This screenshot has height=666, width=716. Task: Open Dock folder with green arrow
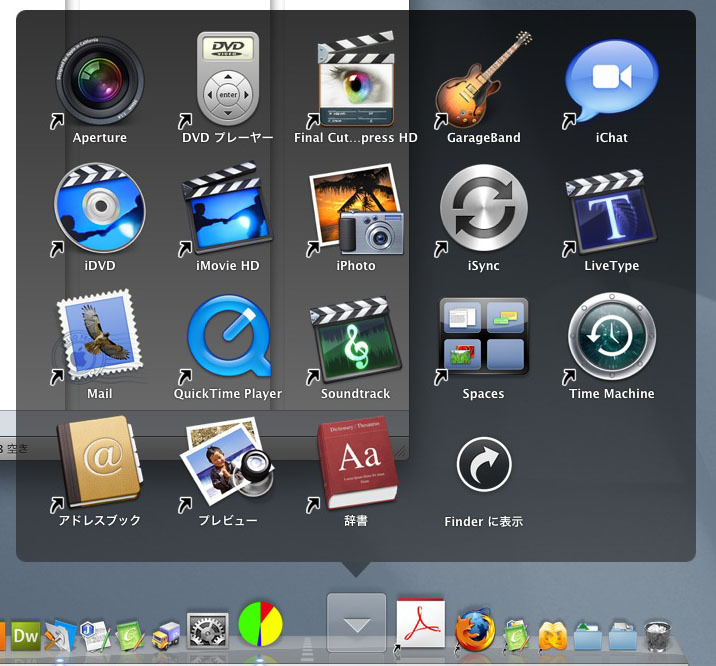pyautogui.click(x=588, y=635)
